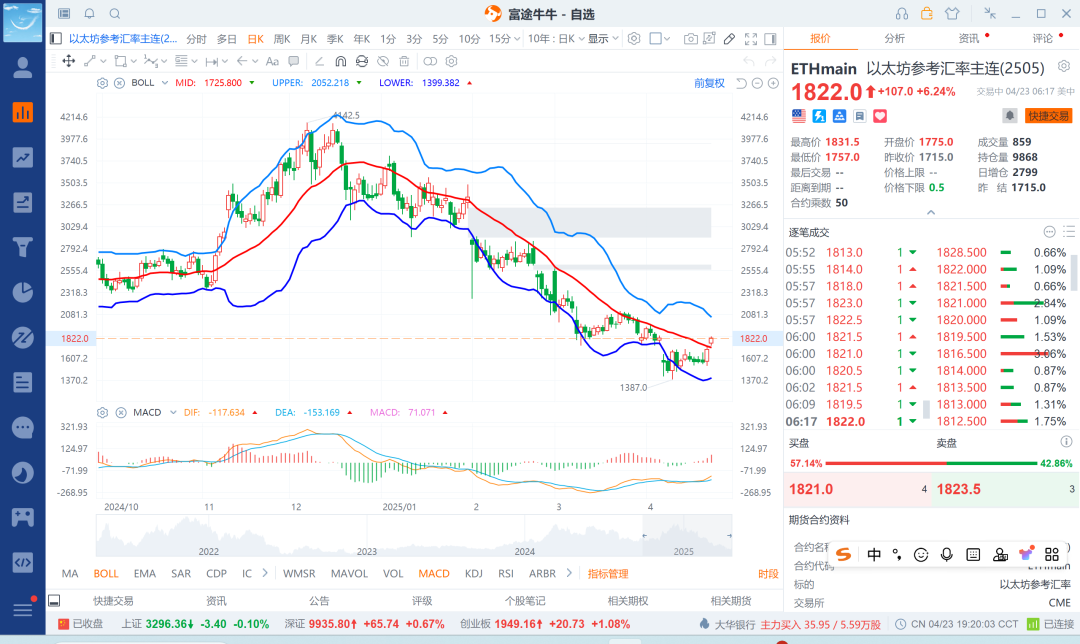Toggle the right side panel layout icon
Viewport: 1080px width, 644px height.
771,39
